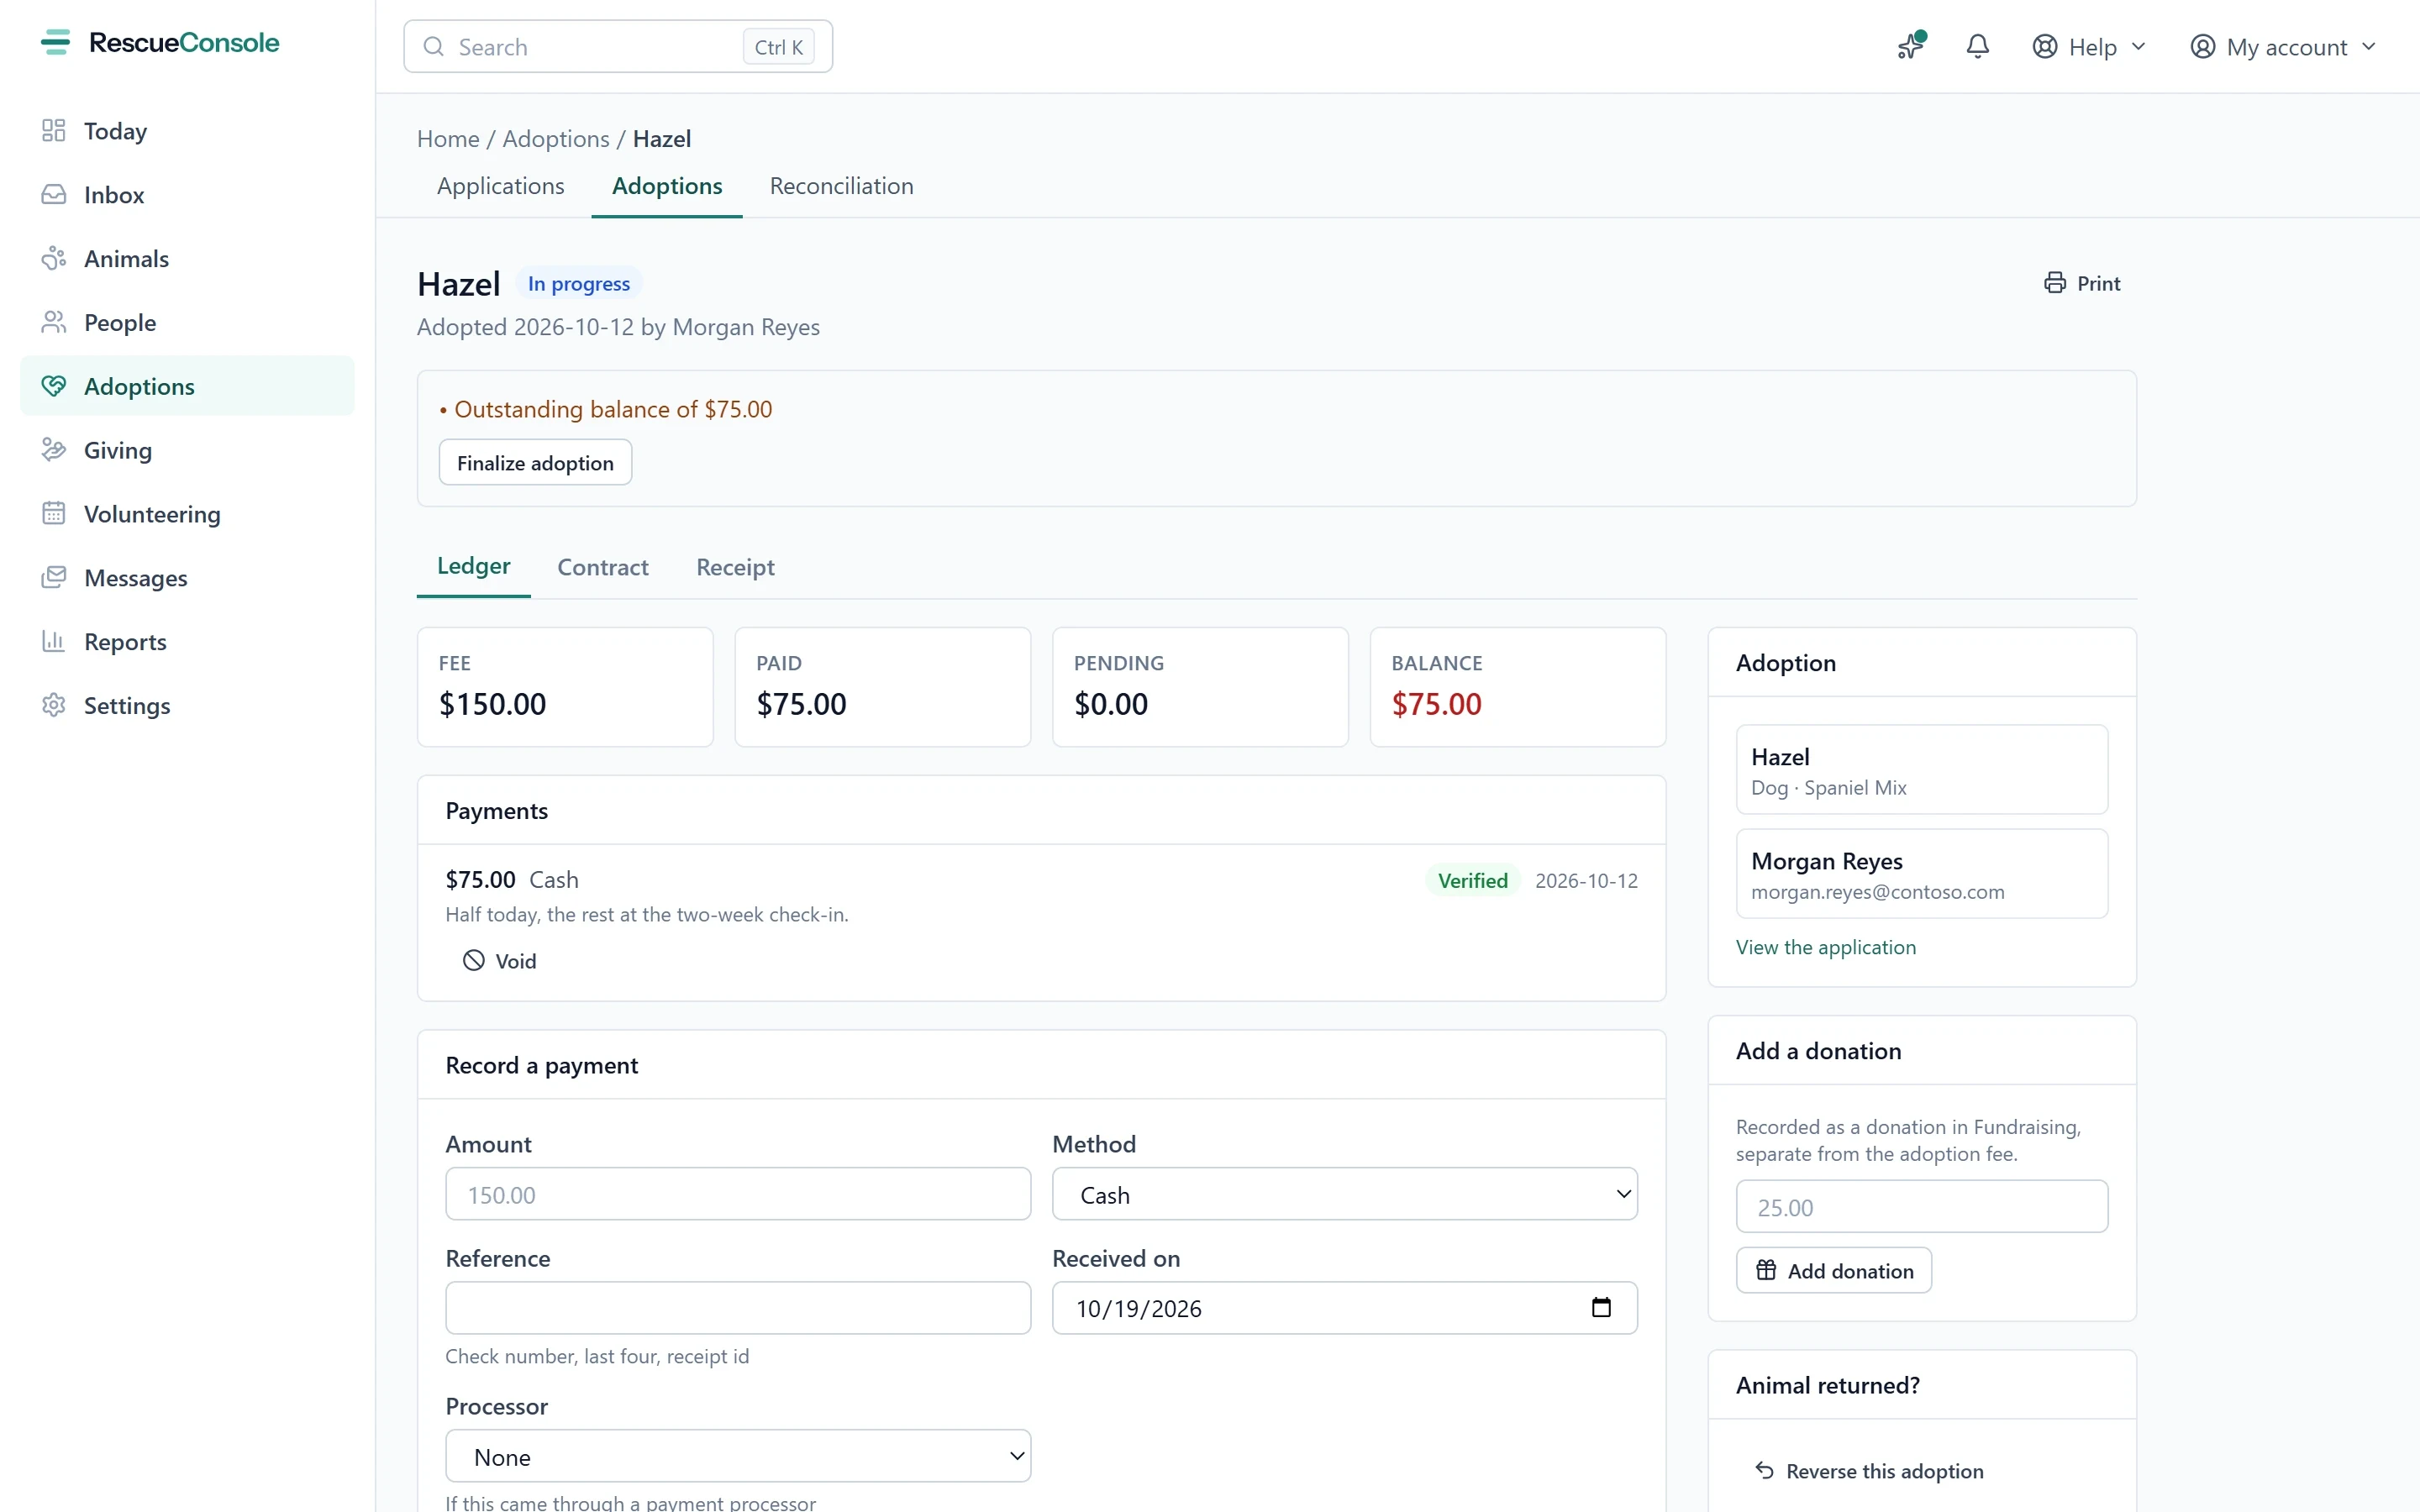
Task: Switch to the Applications tab
Action: 500,186
